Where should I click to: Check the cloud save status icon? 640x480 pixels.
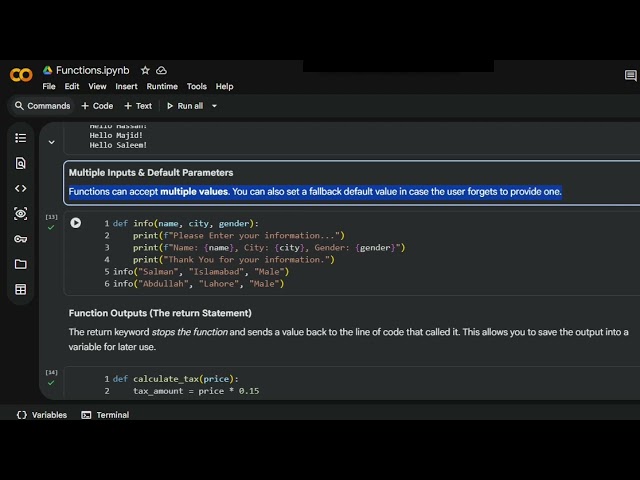[161, 70]
